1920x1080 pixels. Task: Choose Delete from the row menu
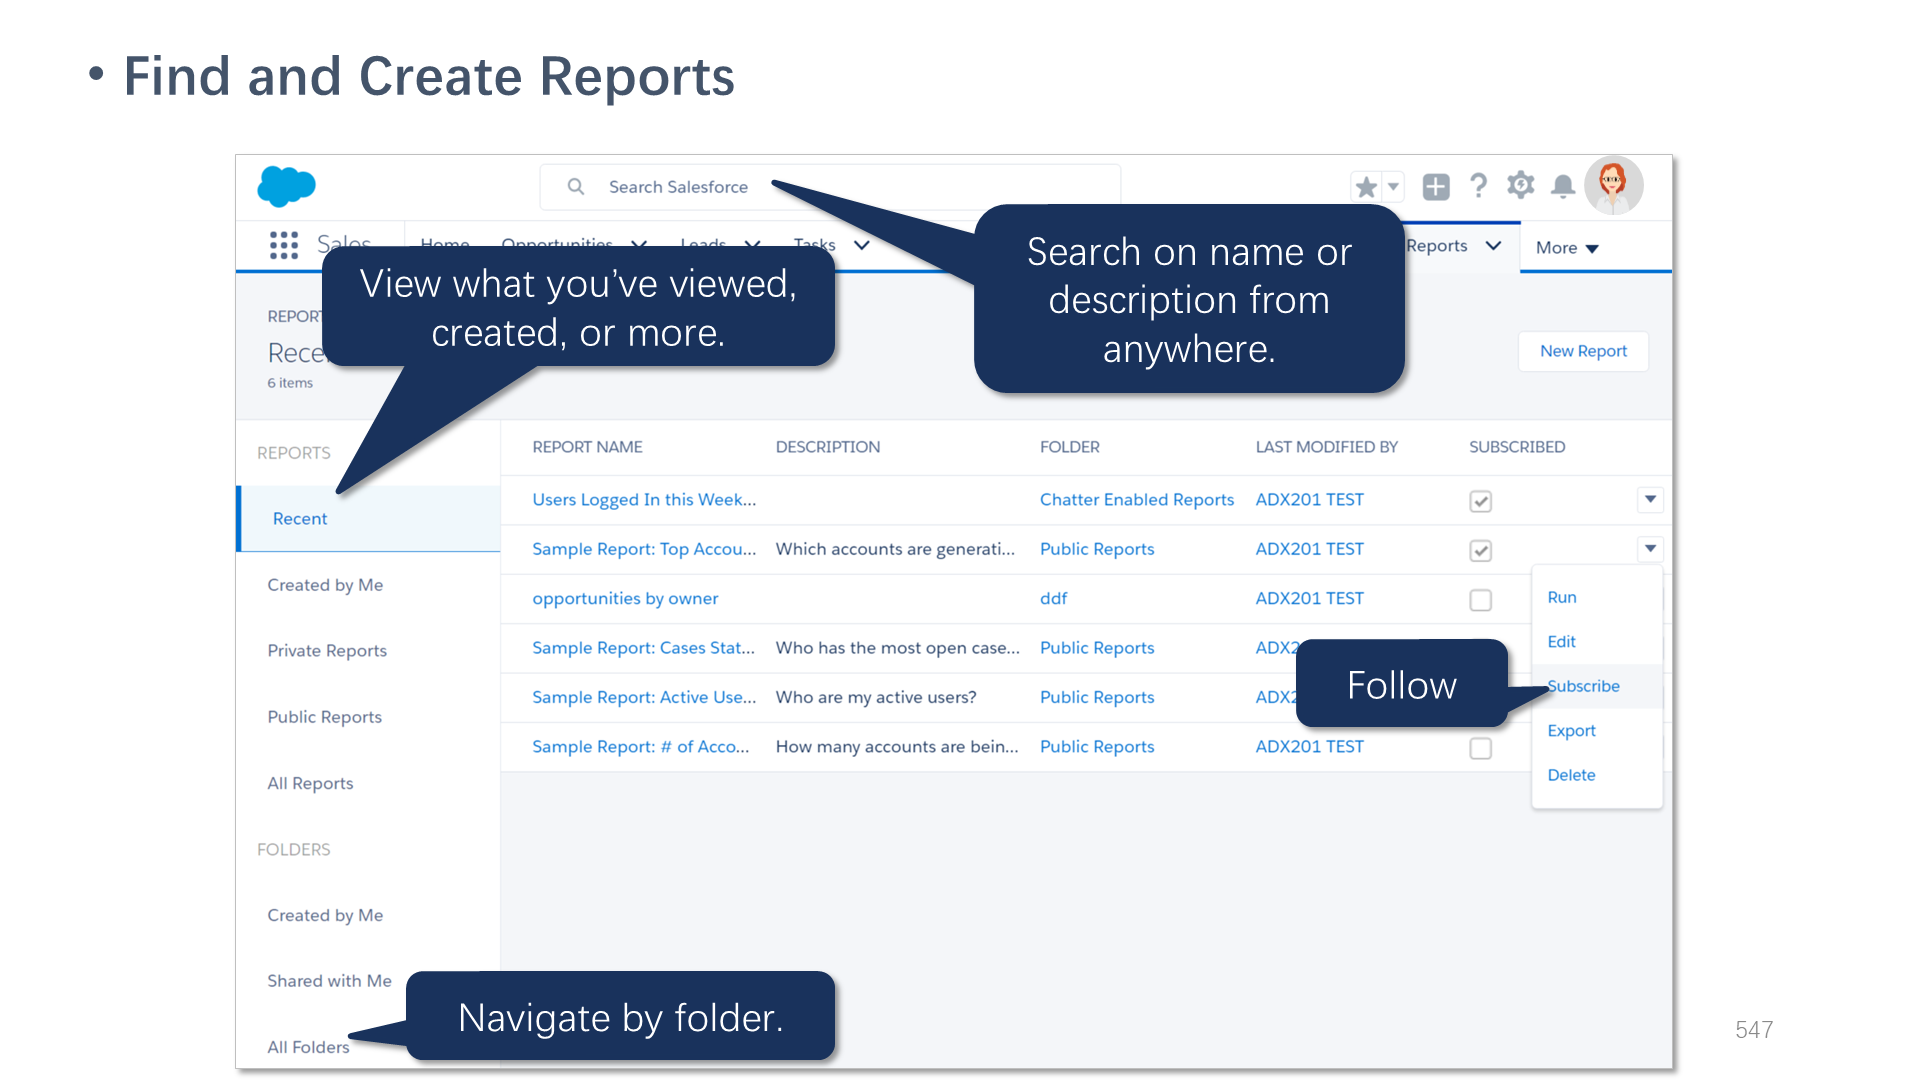pyautogui.click(x=1571, y=775)
